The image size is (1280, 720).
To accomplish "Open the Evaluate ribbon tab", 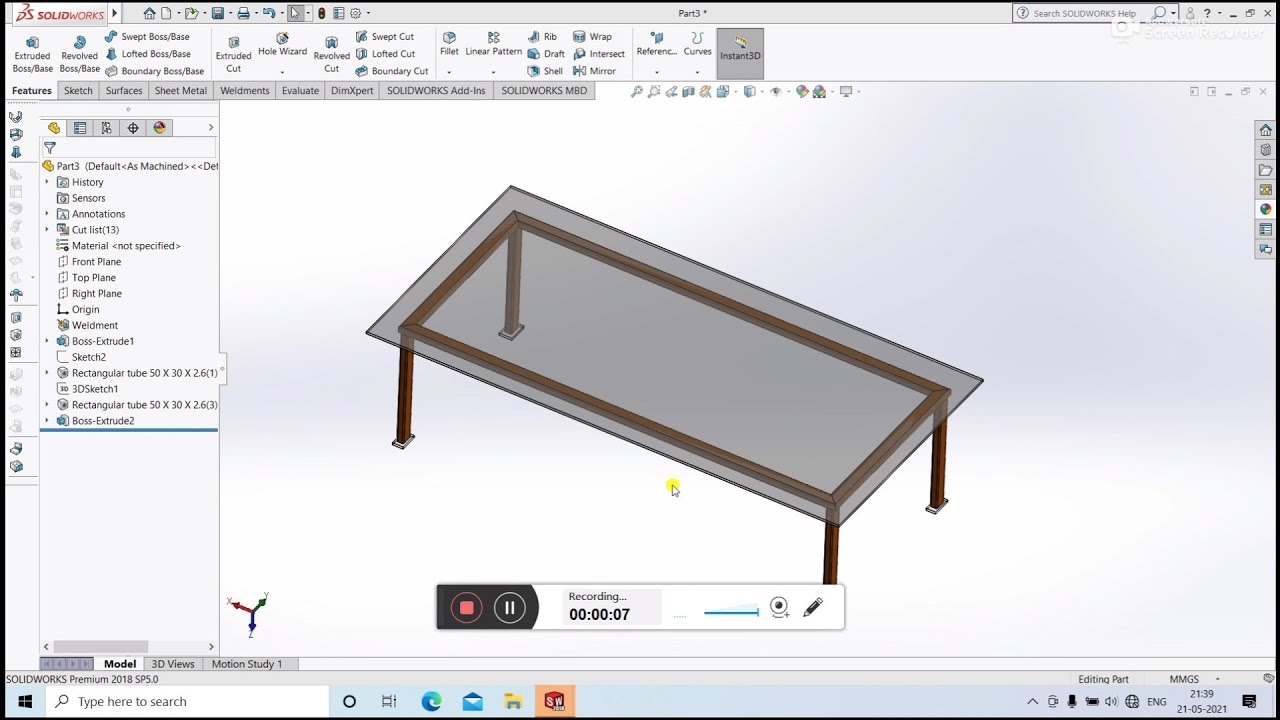I will click(x=300, y=90).
